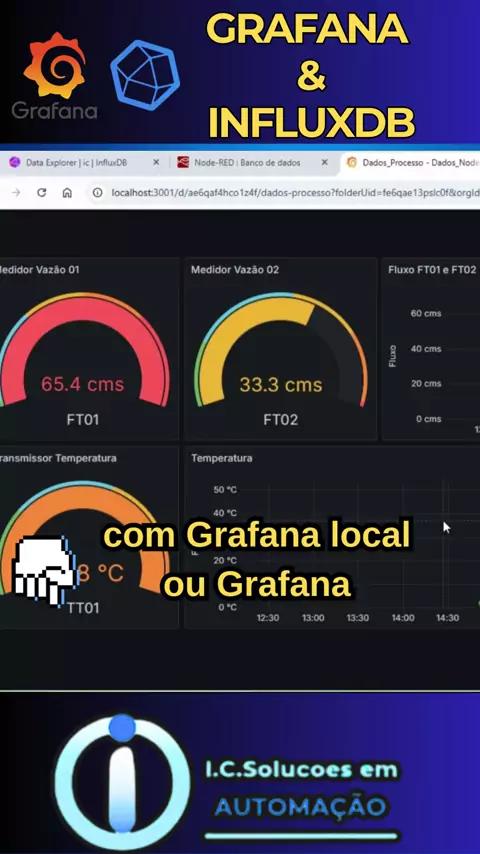Image resolution: width=480 pixels, height=854 pixels.
Task: Click the FT01 gauge label
Action: tap(83, 420)
